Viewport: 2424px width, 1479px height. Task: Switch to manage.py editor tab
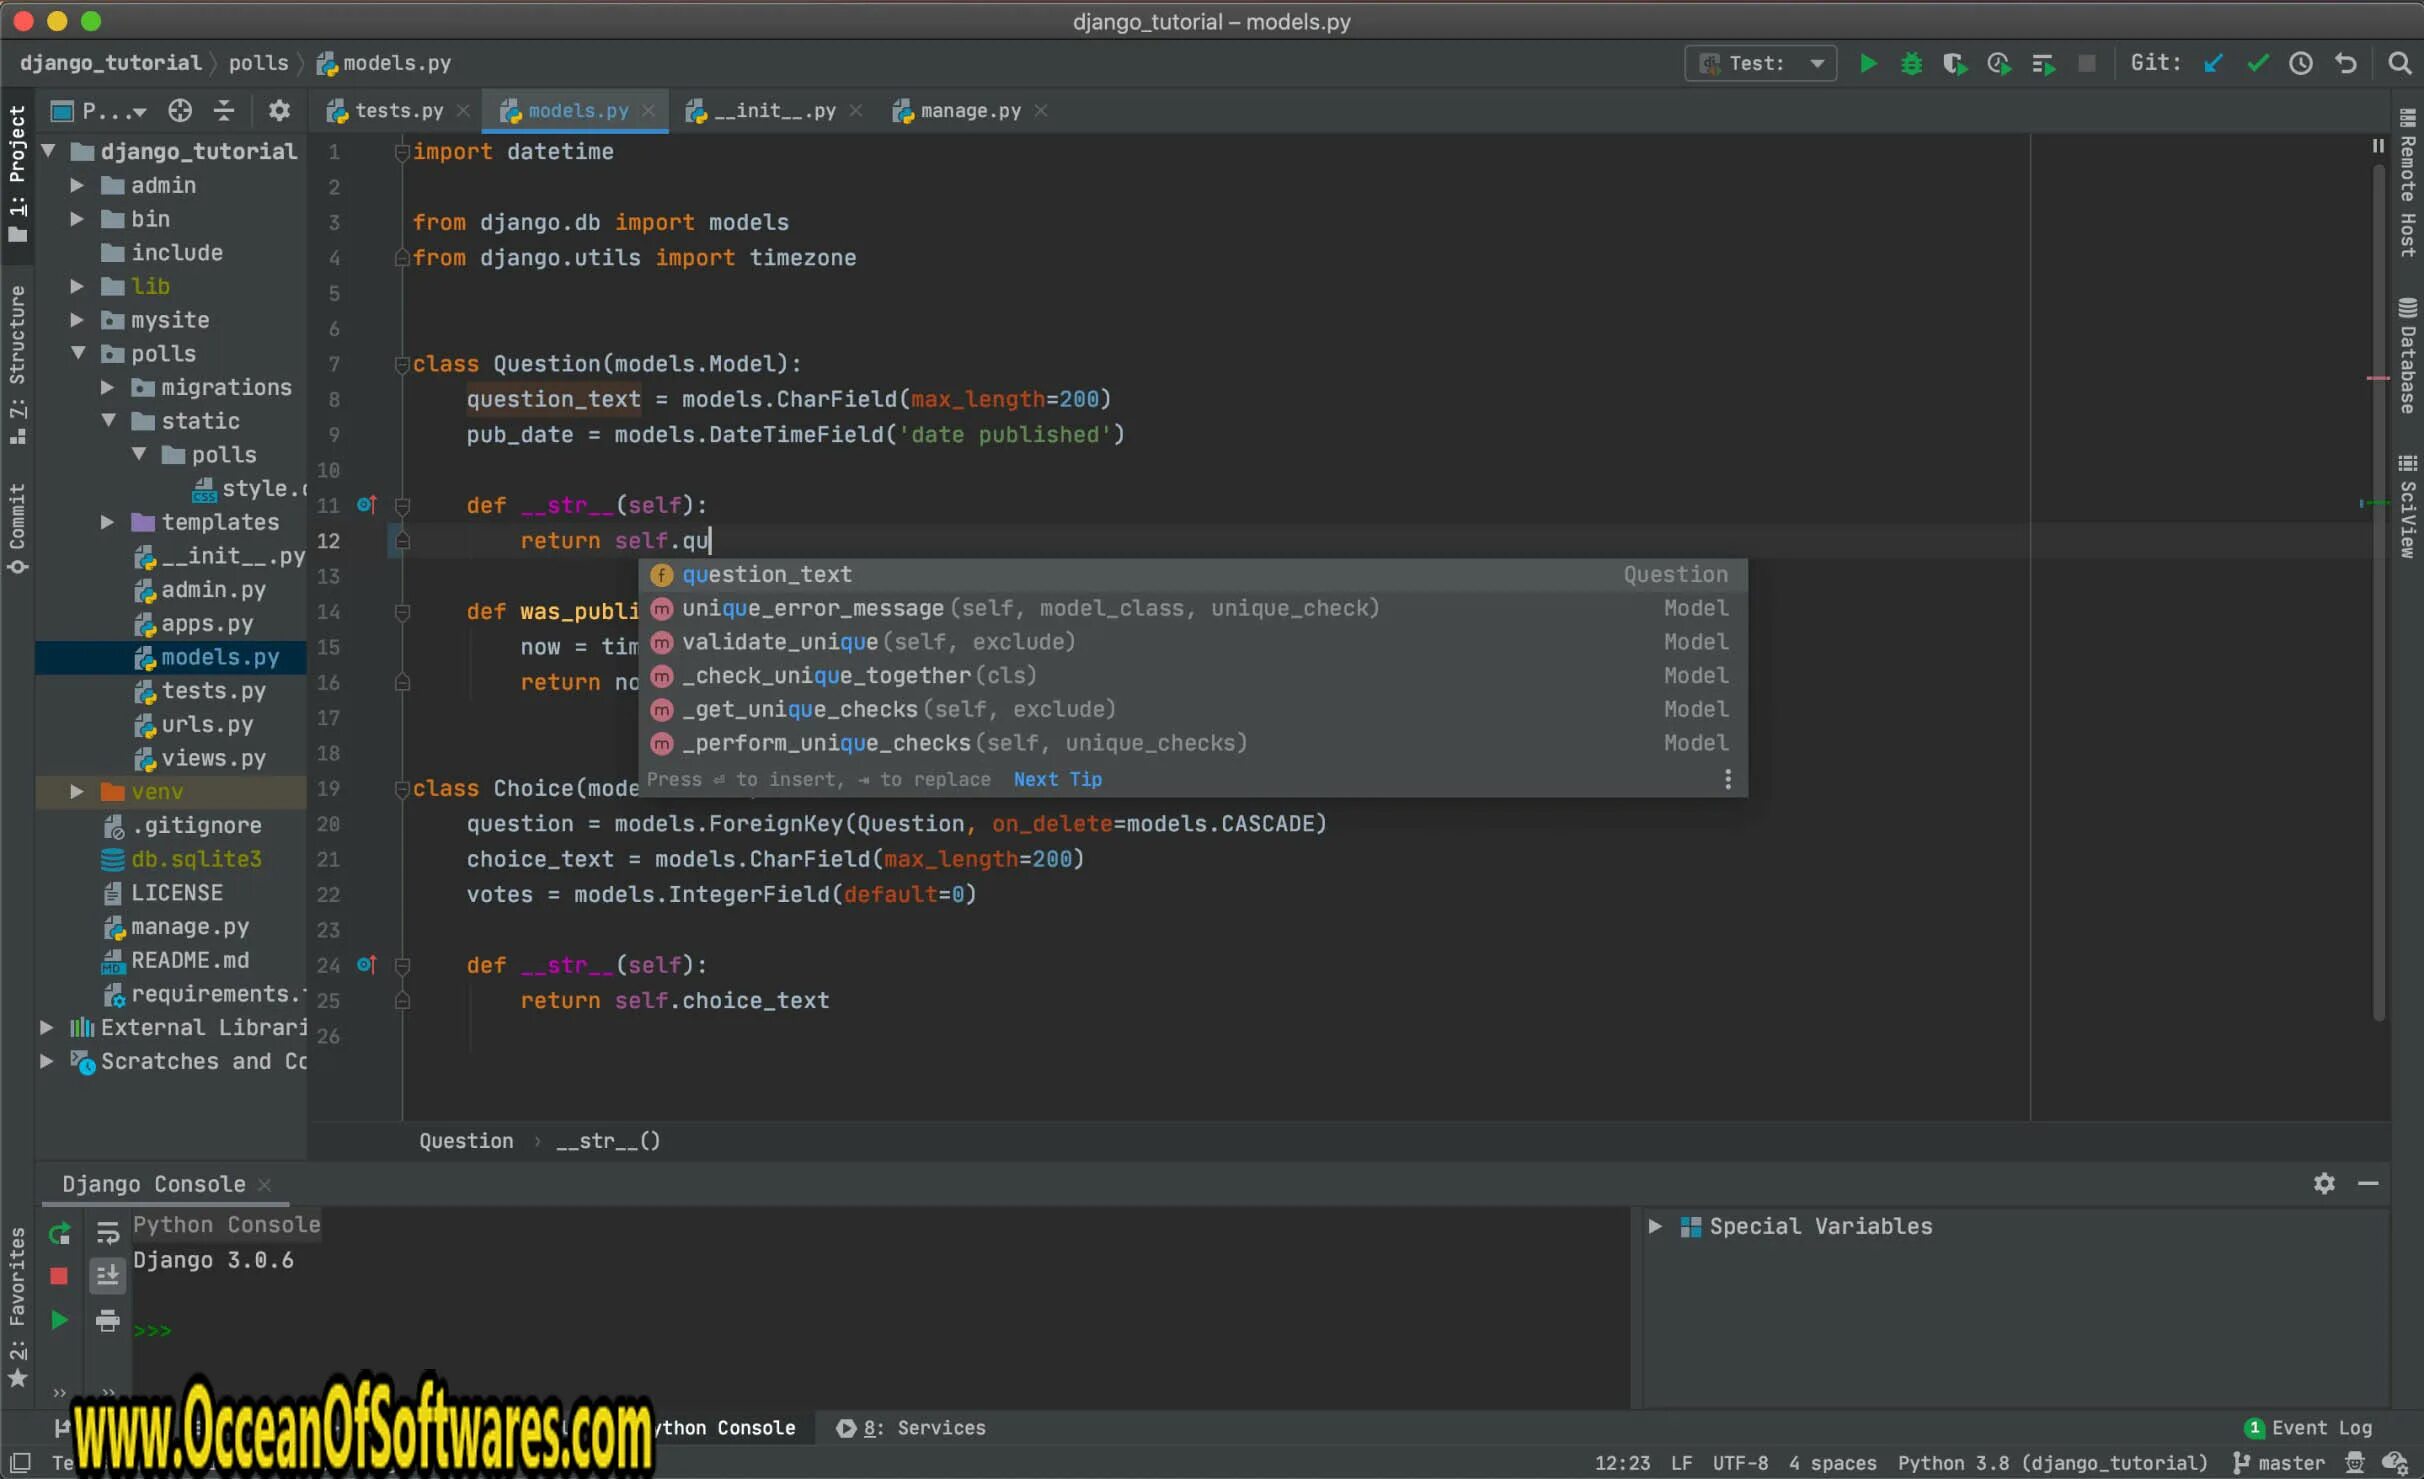(x=969, y=111)
